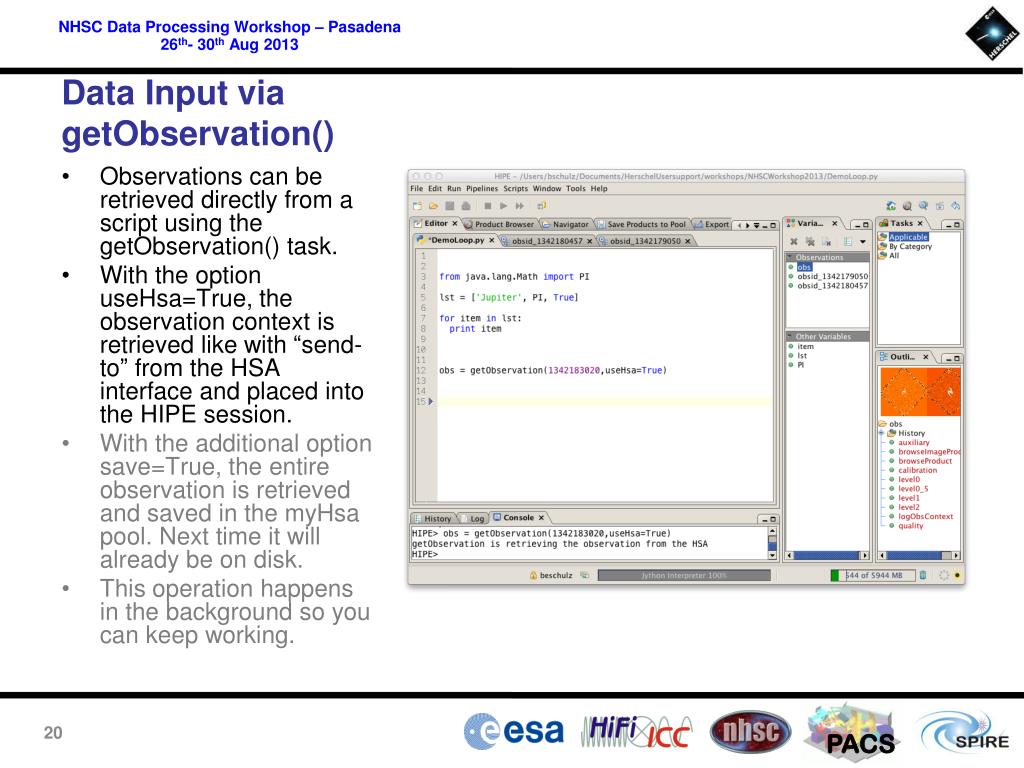1024x768 pixels.
Task: Switch to the Export tab
Action: tap(712, 224)
